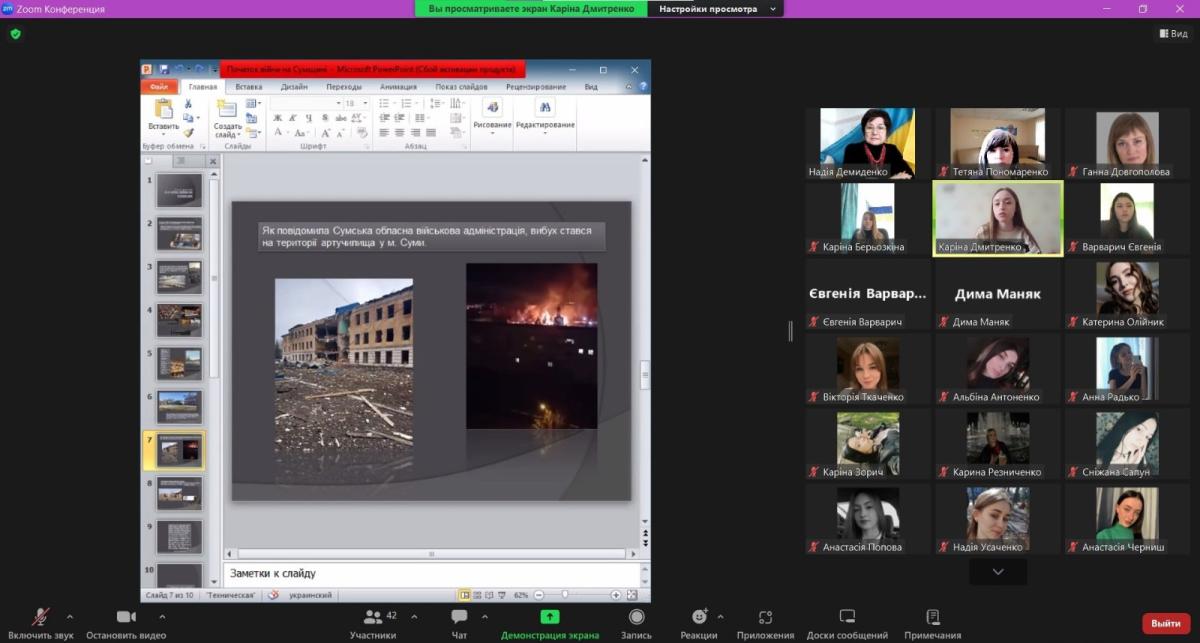
Task: Click the green Share Screen icon
Action: tap(550, 617)
